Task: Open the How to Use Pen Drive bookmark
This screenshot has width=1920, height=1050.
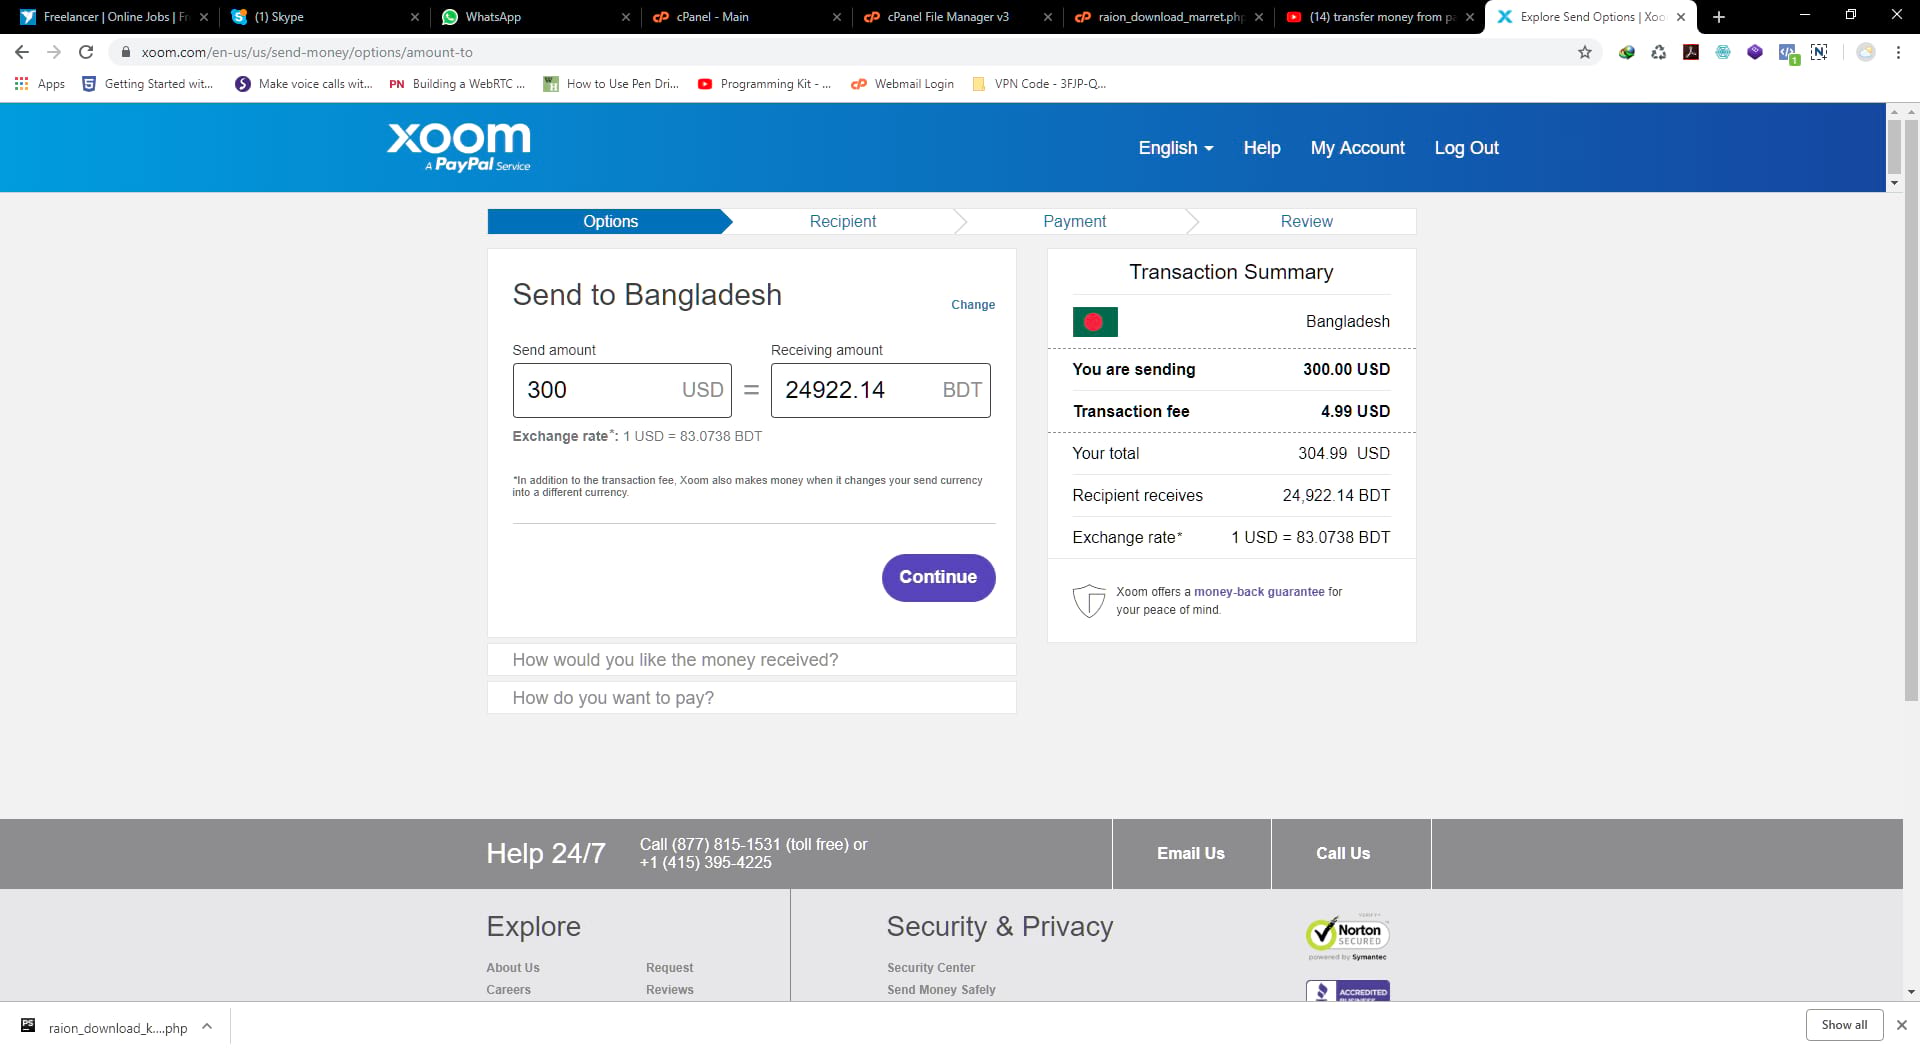Action: click(611, 84)
